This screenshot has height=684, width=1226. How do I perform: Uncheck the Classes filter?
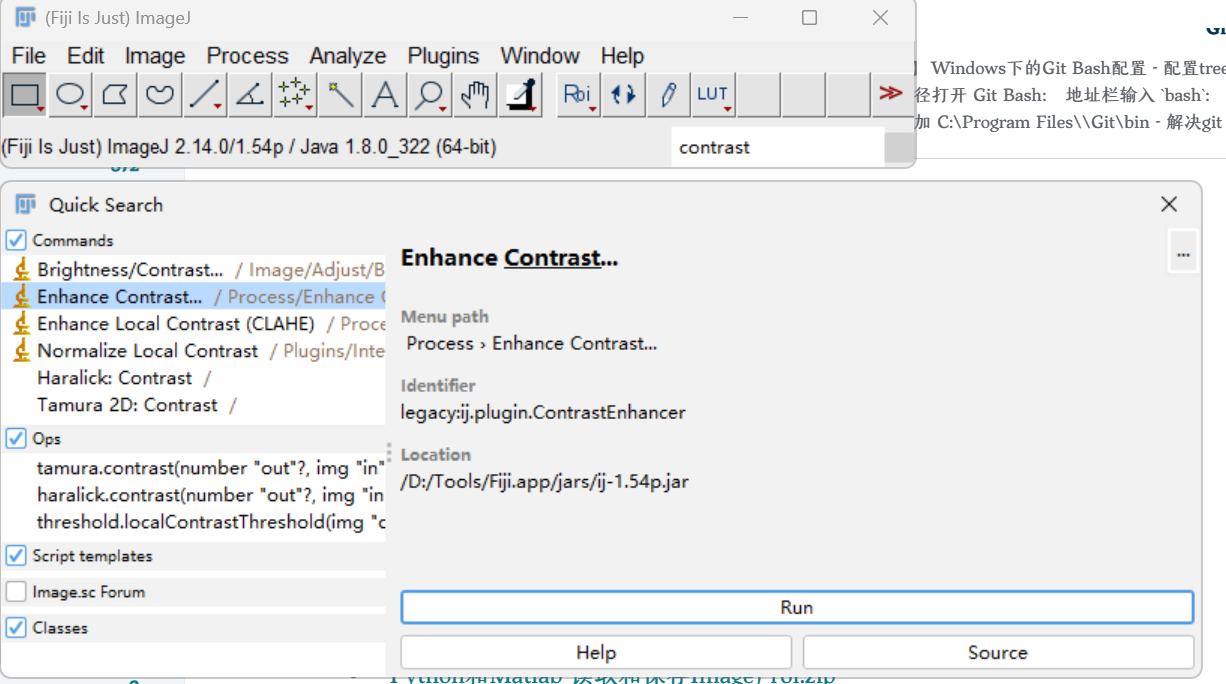[x=15, y=628]
